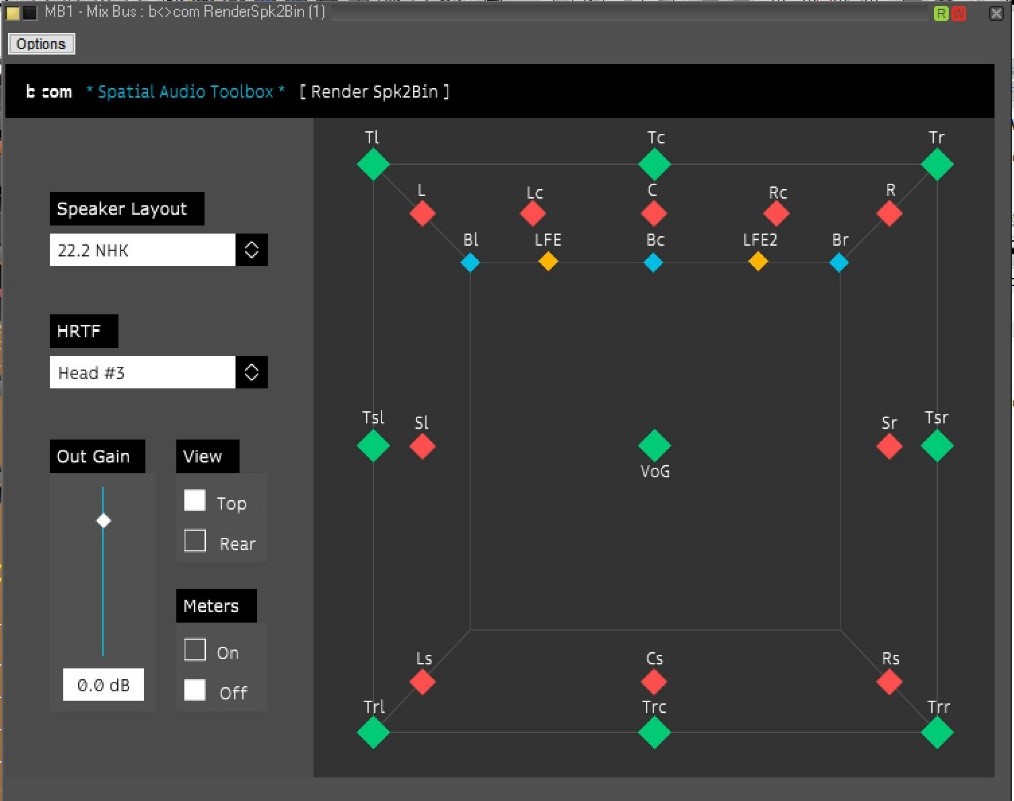The image size is (1014, 801).
Task: Click the Speaker Layout stepper arrows
Action: point(252,250)
